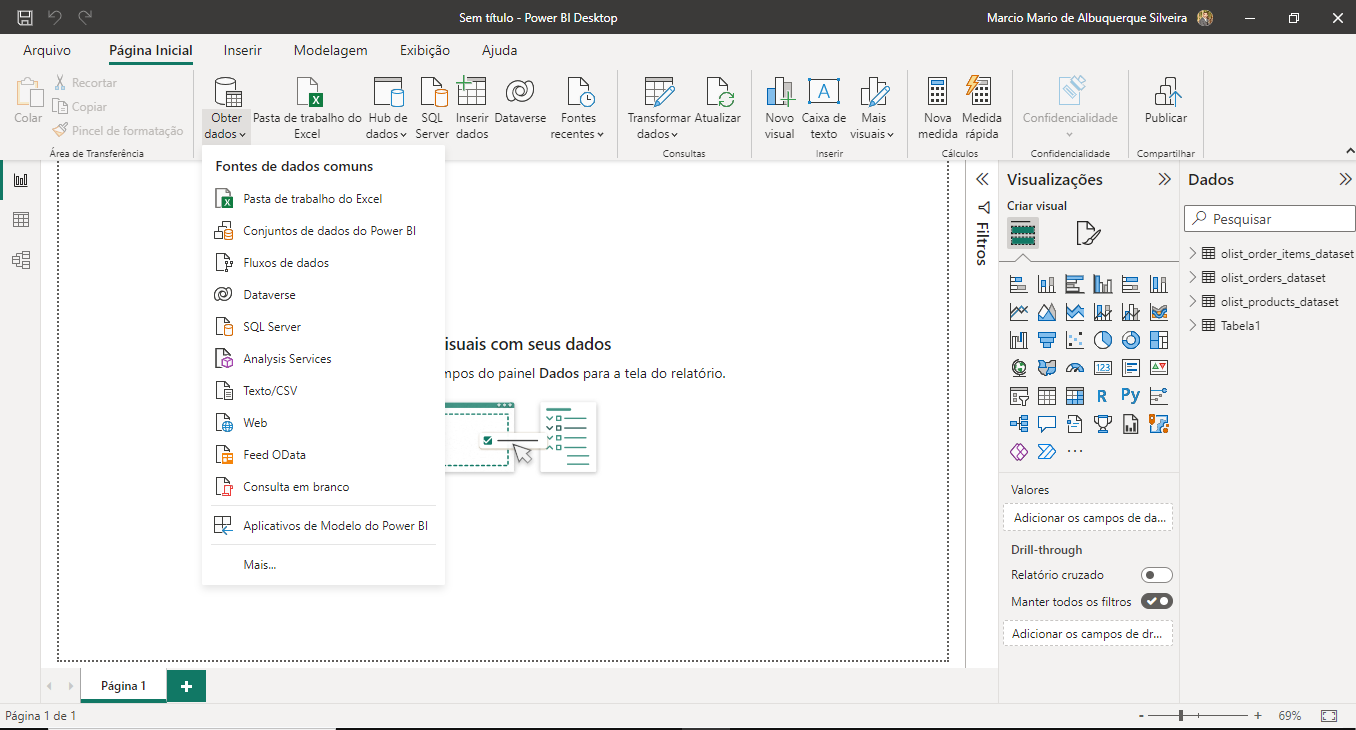Choose Consulta em branco menu item
1356x730 pixels.
click(323, 487)
